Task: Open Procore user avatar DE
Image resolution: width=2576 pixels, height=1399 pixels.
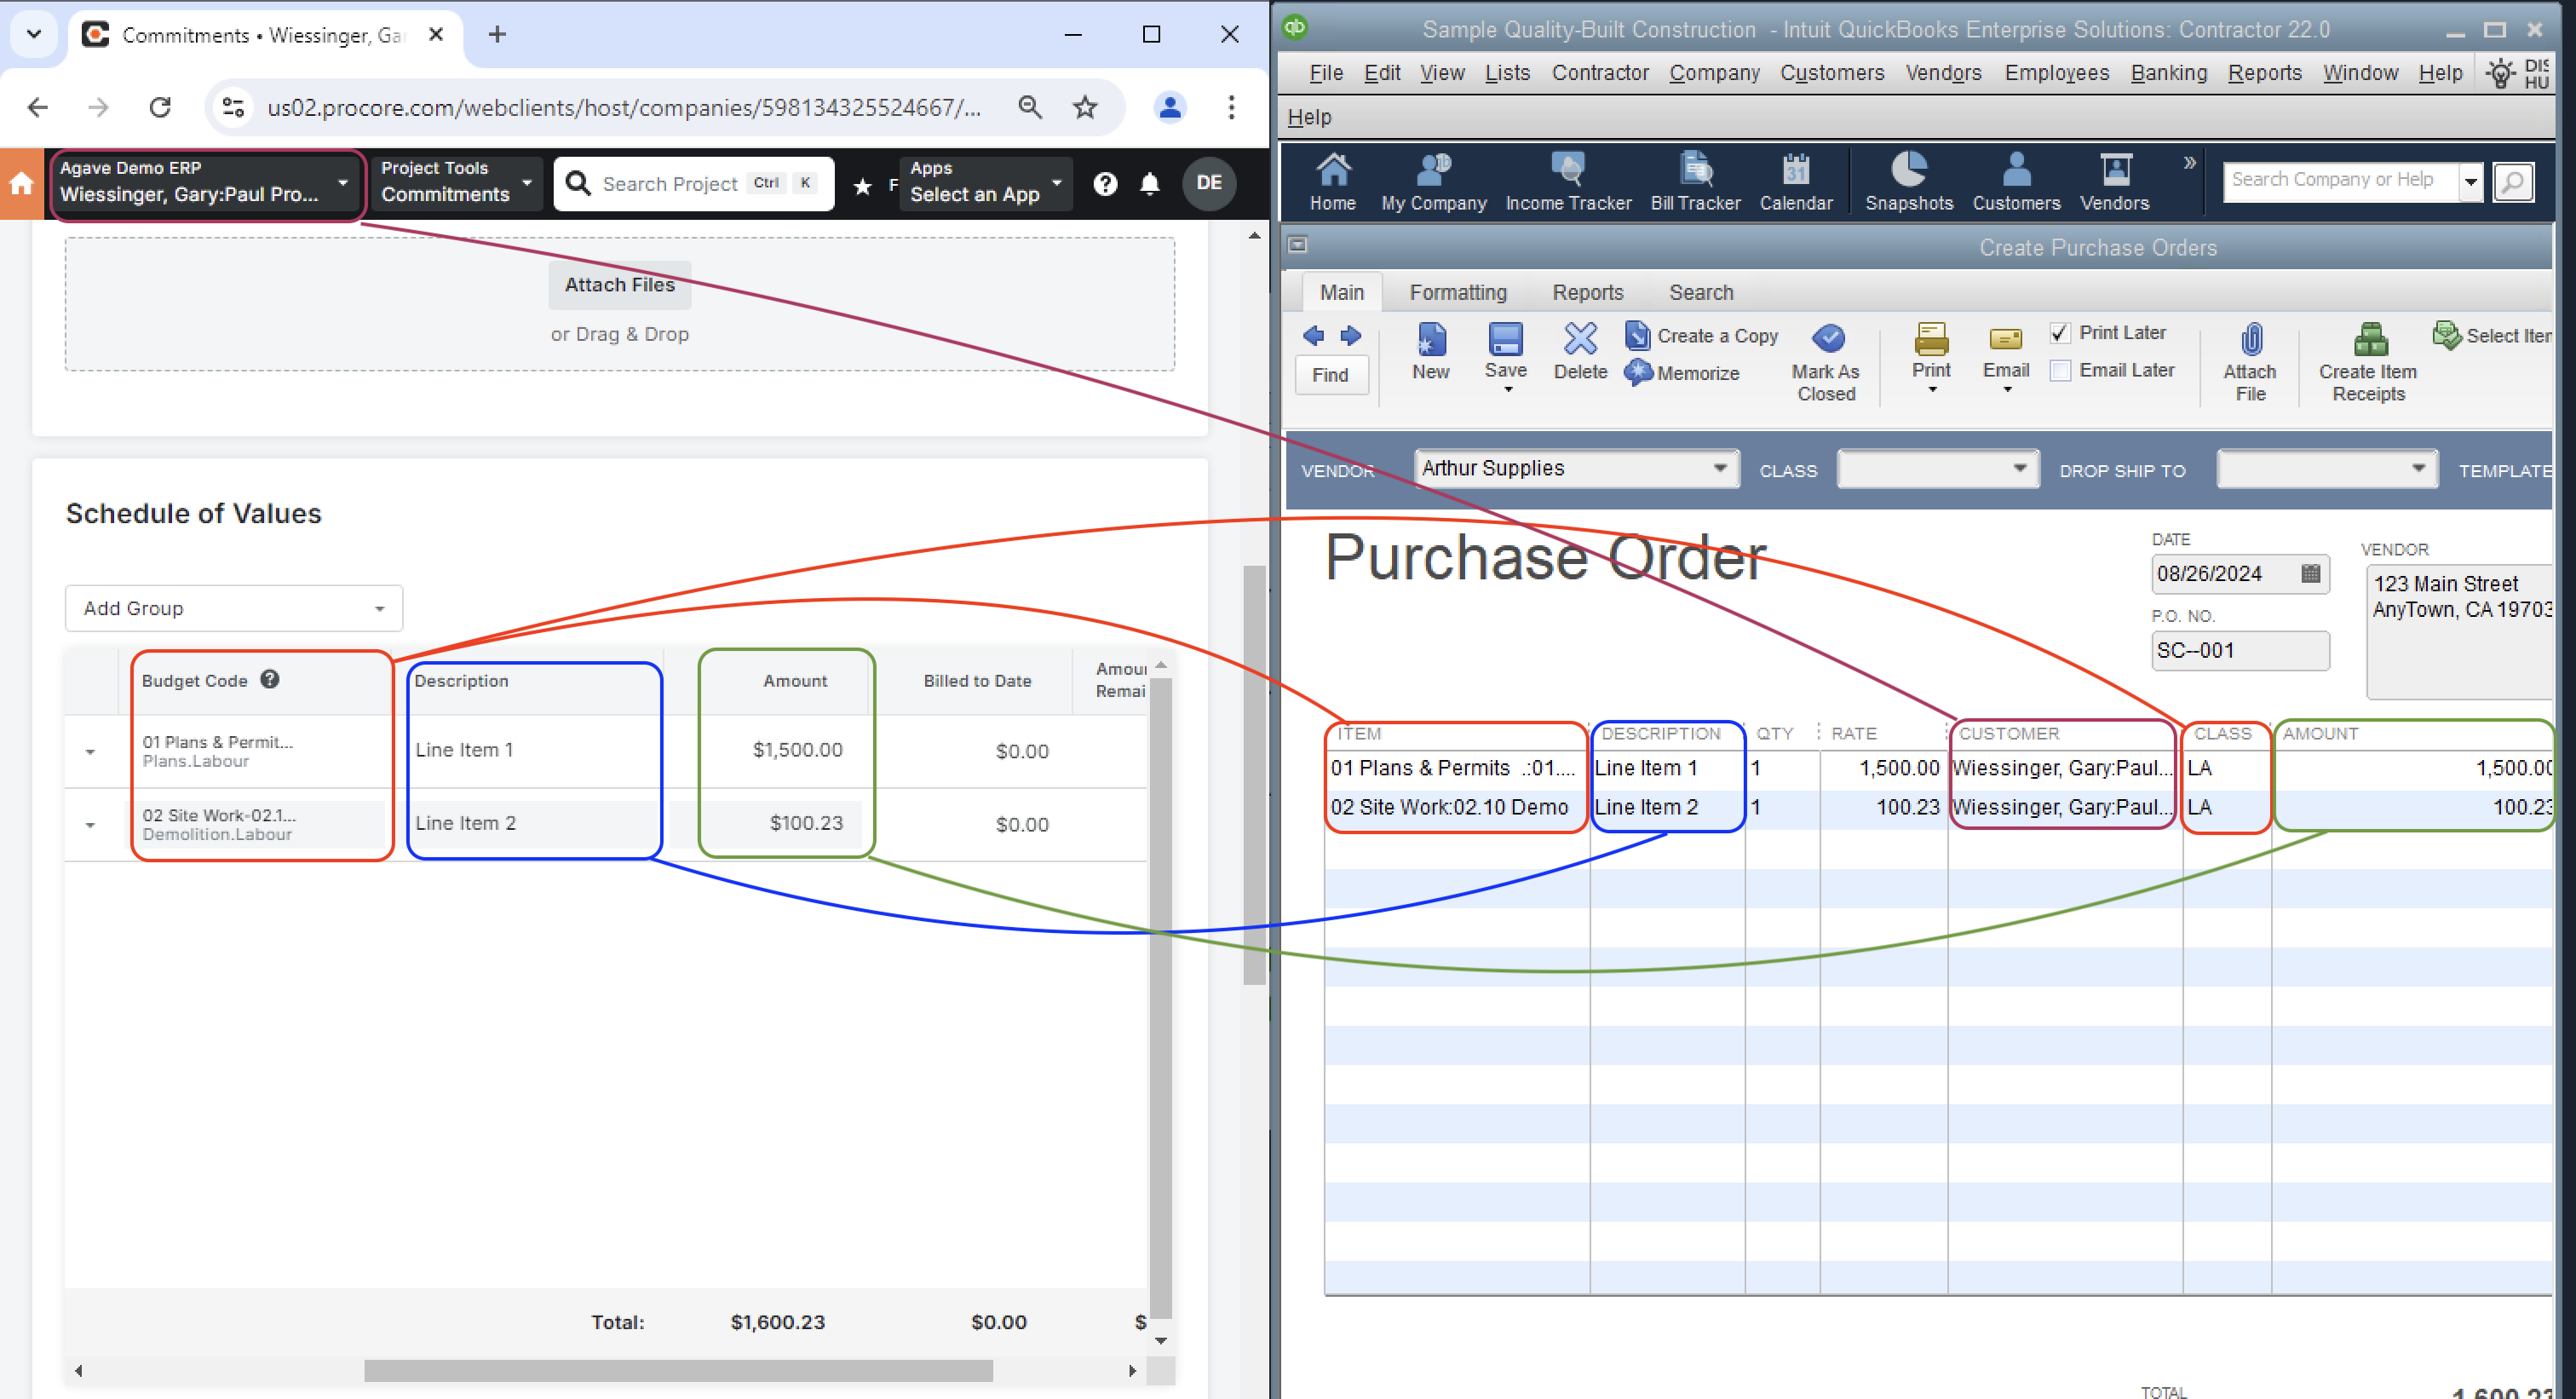Action: [x=1209, y=183]
